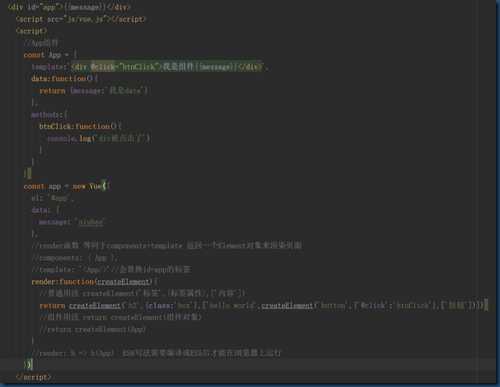Click the "return {message:" line

point(94,91)
